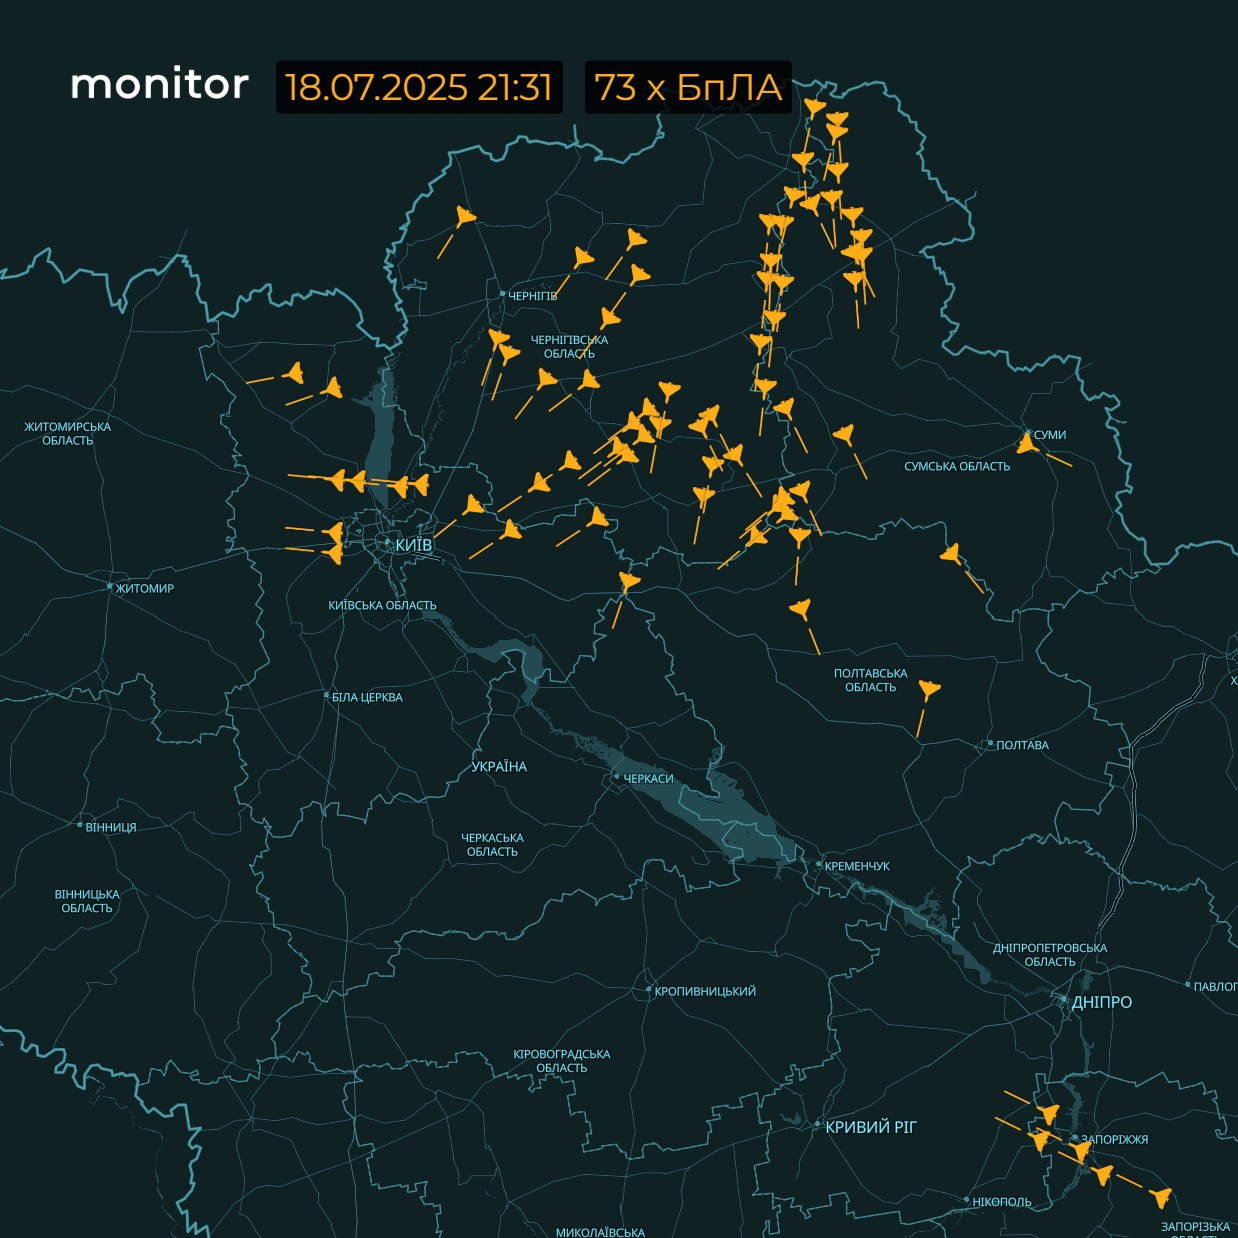Select the drone marker just right of Полтавська область label
1238x1238 pixels.
929,689
